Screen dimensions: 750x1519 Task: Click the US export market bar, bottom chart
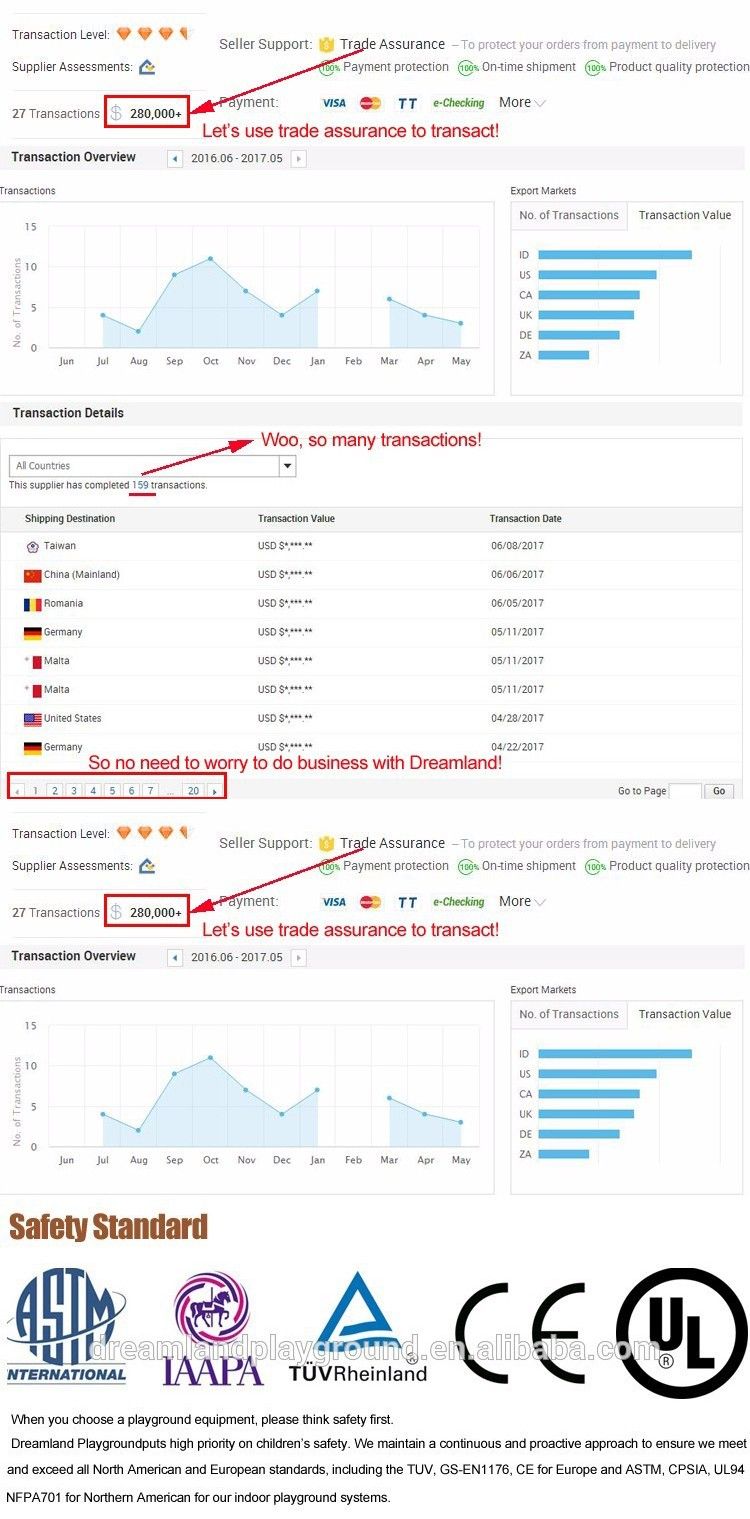[597, 1074]
